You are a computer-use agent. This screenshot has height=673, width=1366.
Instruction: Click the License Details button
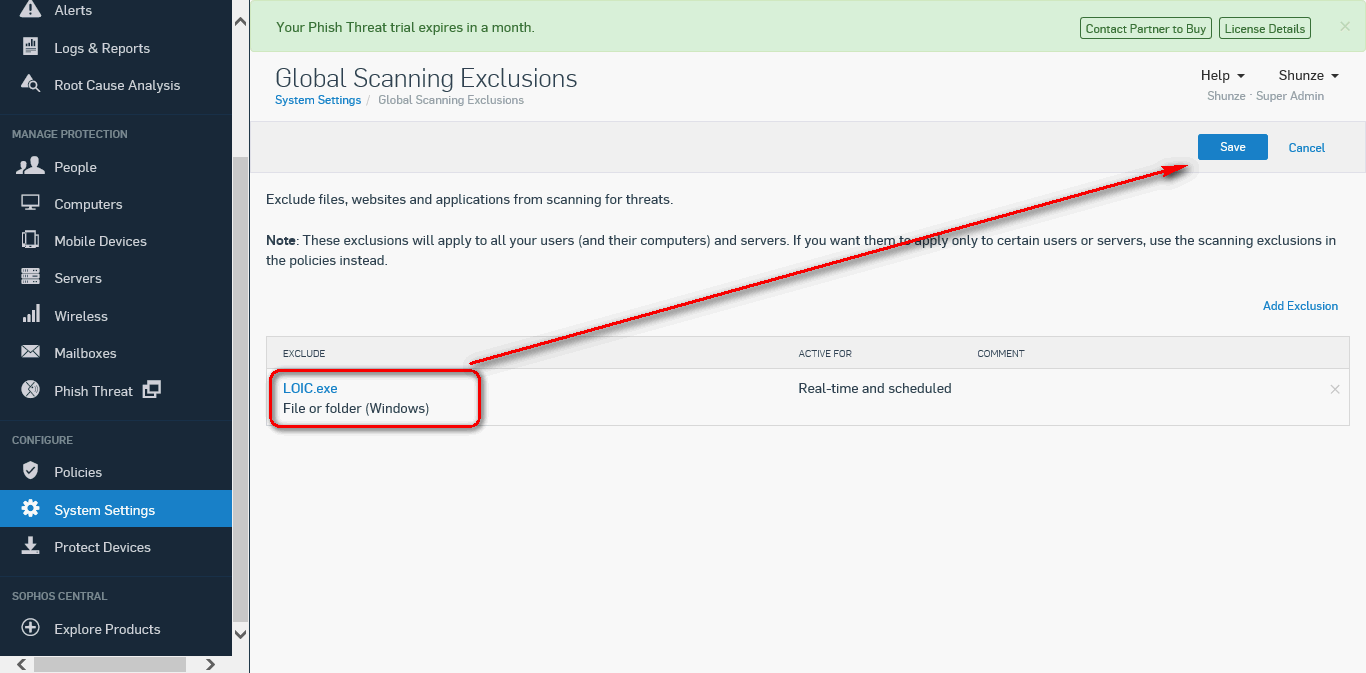pos(1265,28)
